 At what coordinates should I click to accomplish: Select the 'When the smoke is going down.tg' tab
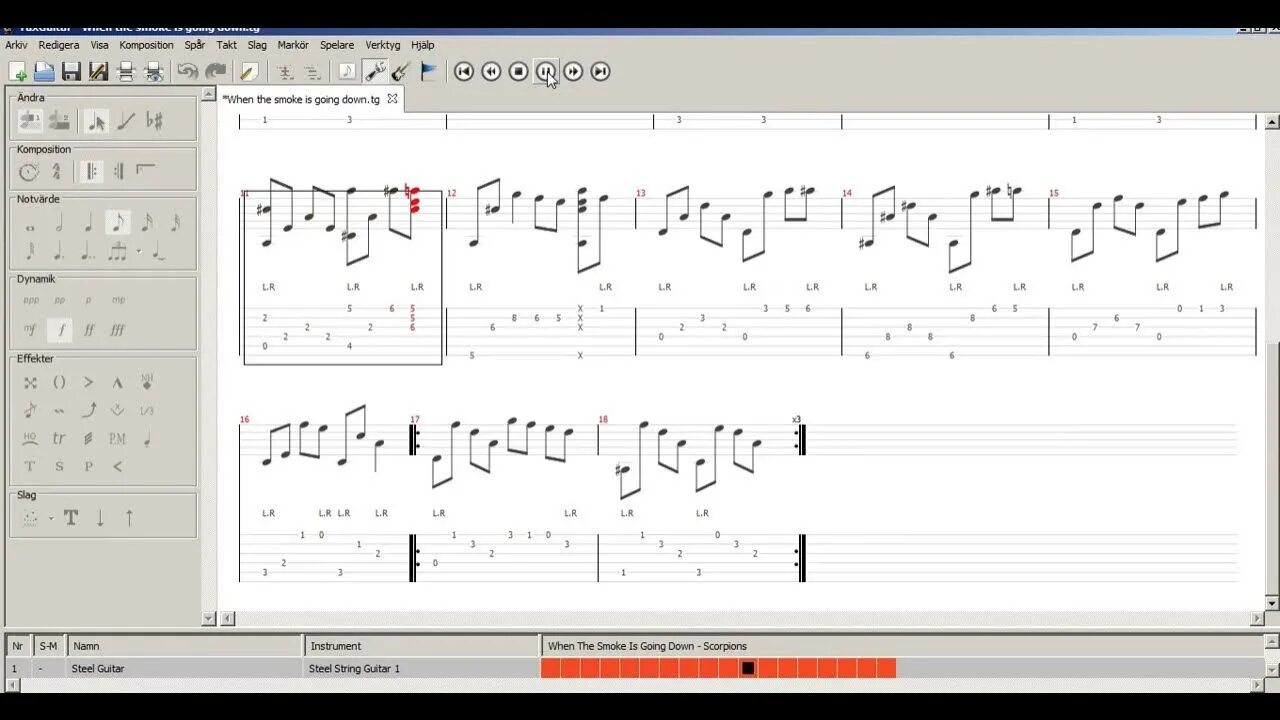[x=301, y=99]
